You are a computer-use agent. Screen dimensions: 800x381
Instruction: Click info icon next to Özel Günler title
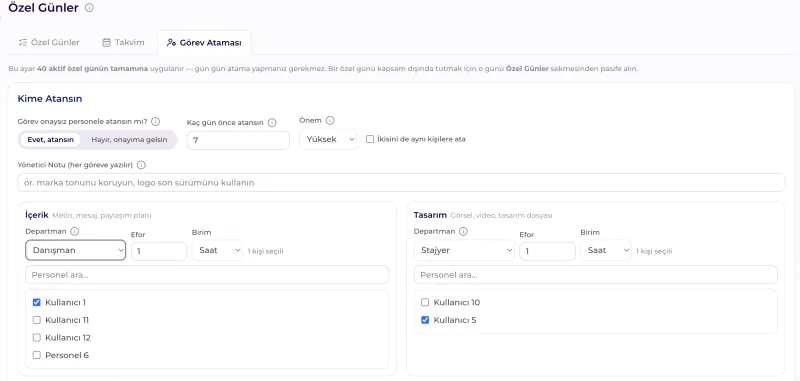point(89,8)
